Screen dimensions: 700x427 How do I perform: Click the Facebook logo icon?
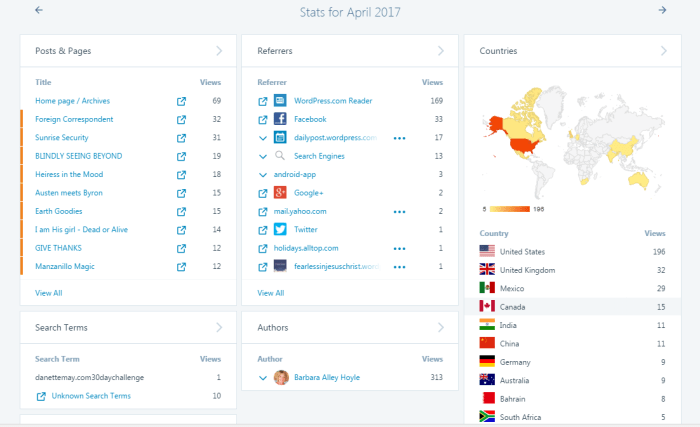[280, 119]
